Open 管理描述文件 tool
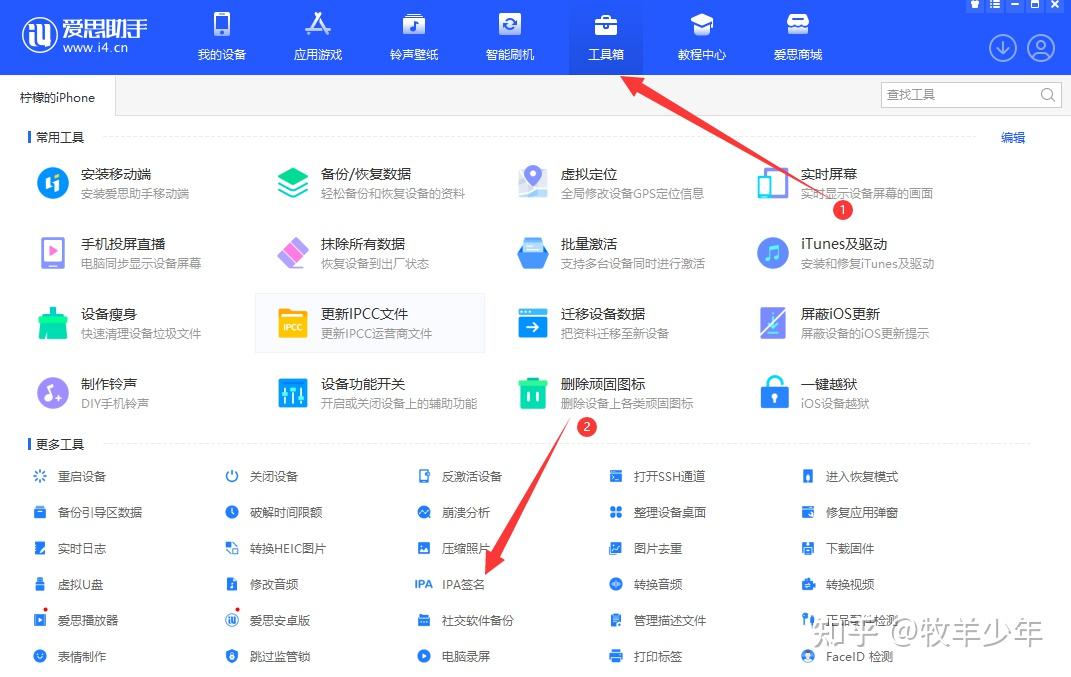1071x677 pixels. point(658,621)
